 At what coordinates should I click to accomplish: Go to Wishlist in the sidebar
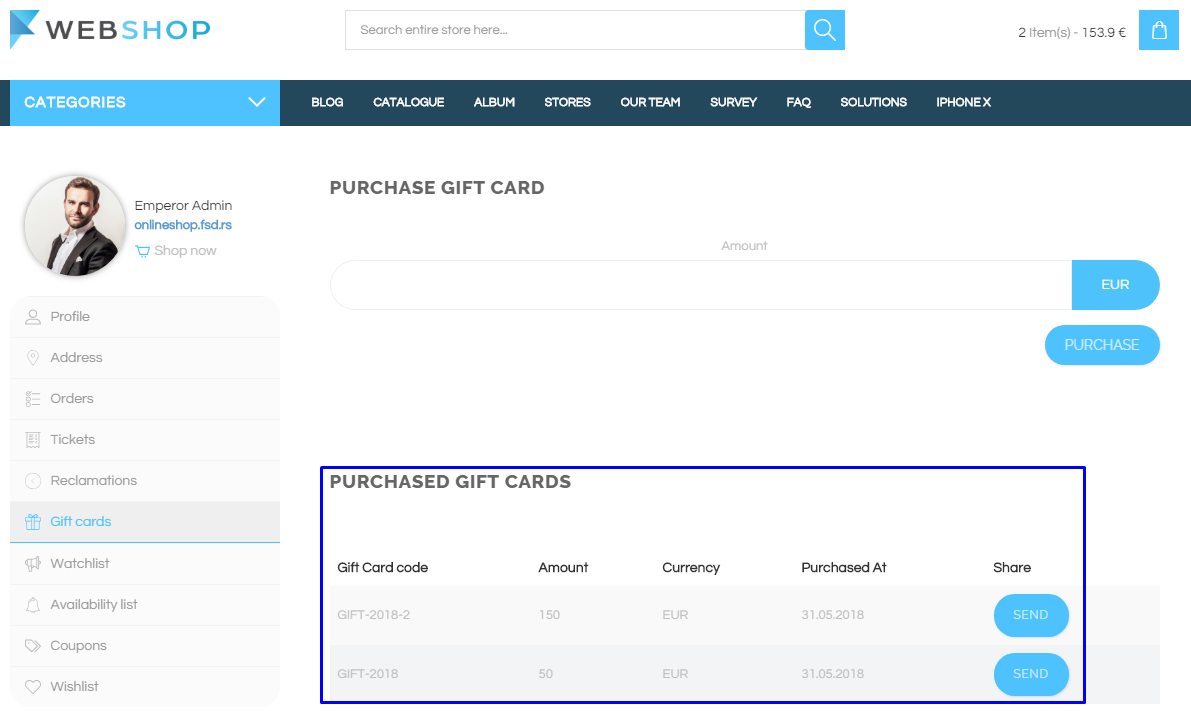click(x=145, y=687)
